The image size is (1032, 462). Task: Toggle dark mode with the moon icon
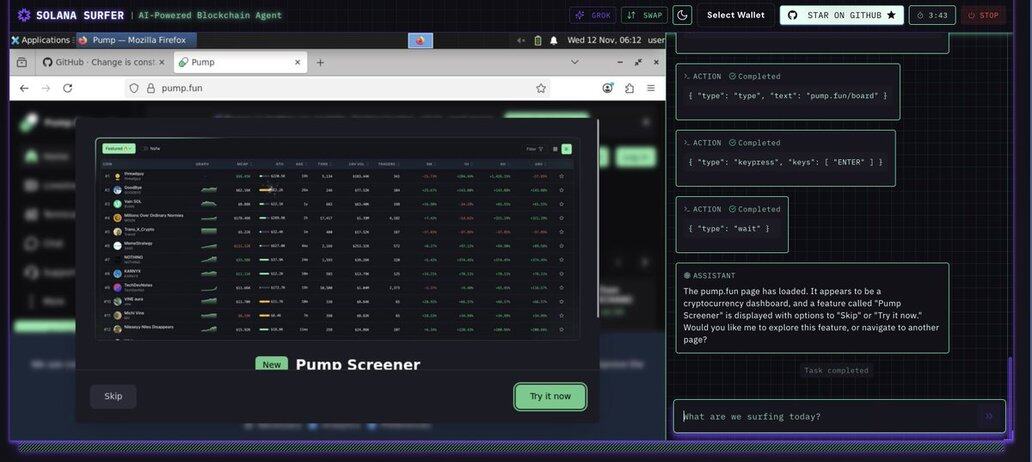682,15
